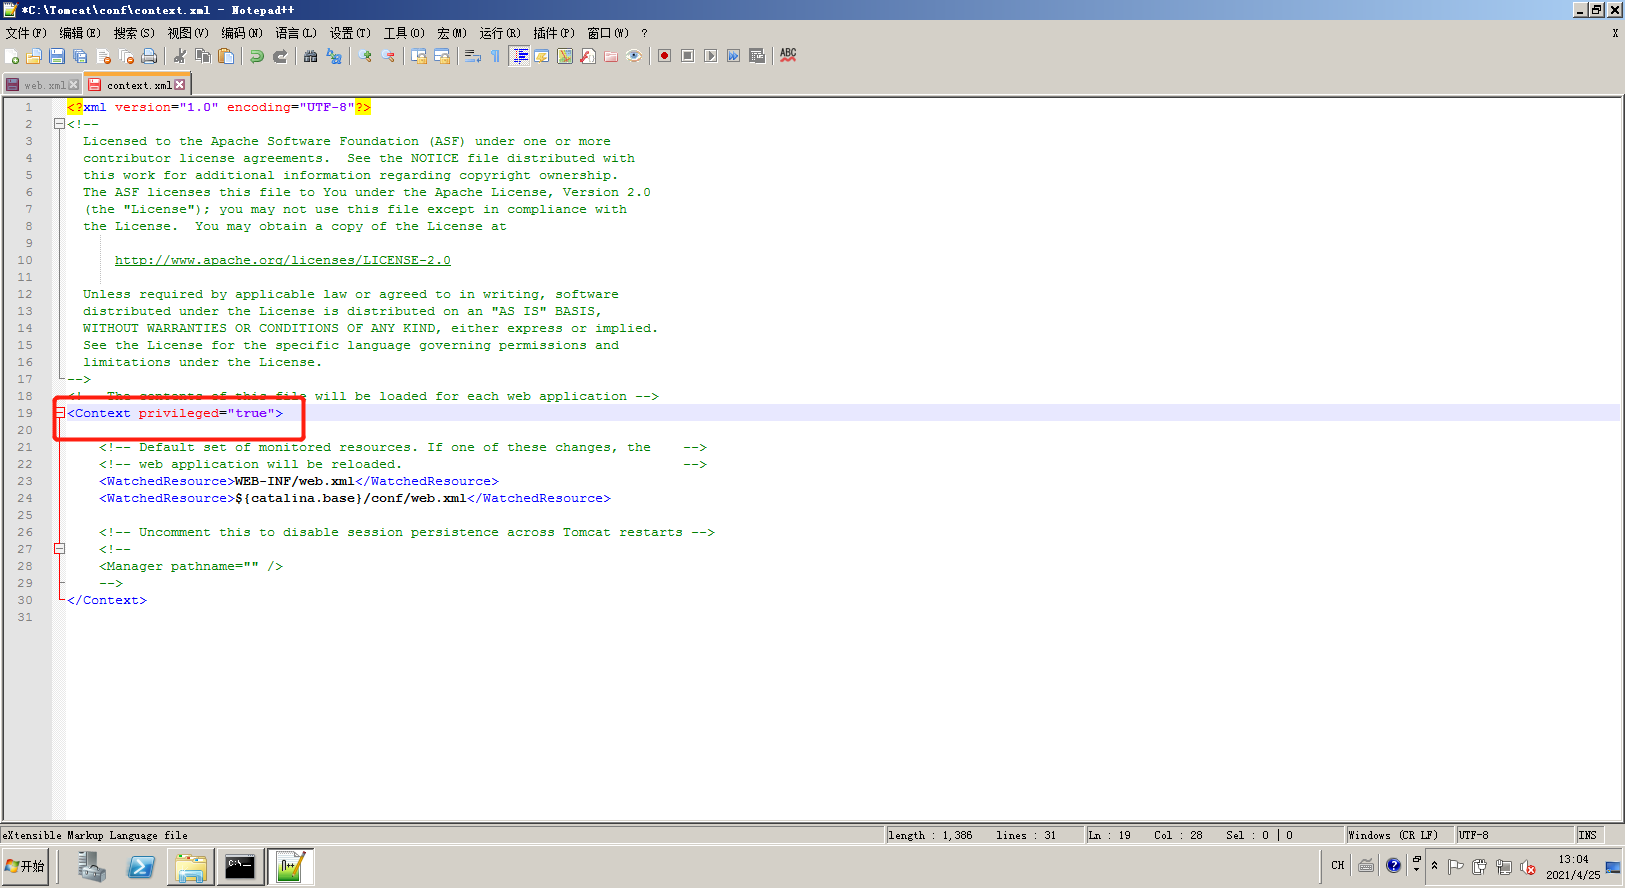The height and width of the screenshot is (888, 1625).
Task: Open the 文件(F) menu
Action: click(x=26, y=33)
